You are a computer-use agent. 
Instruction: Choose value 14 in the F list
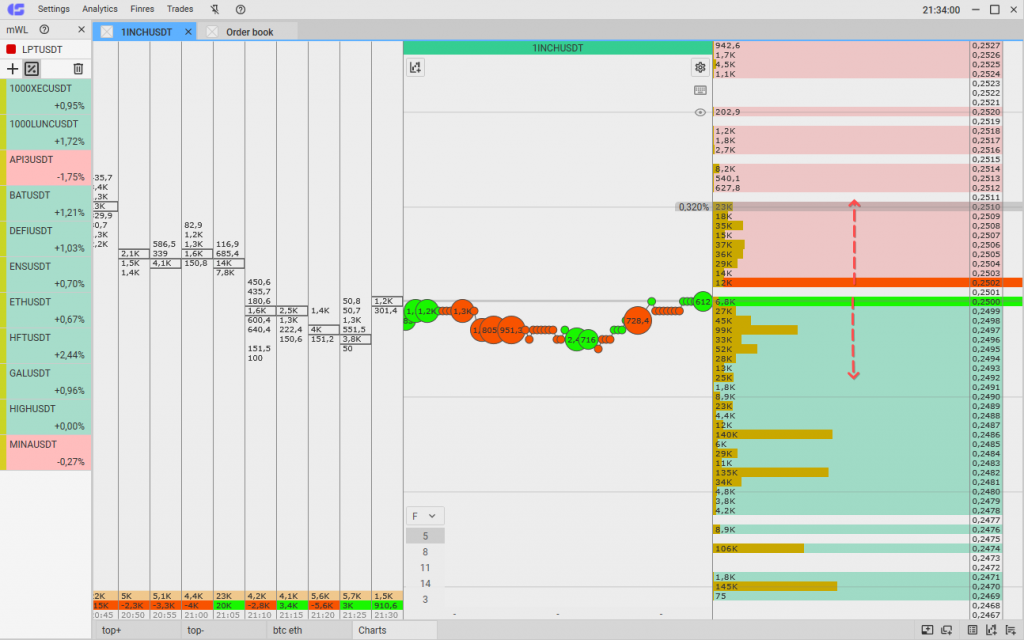coord(425,583)
